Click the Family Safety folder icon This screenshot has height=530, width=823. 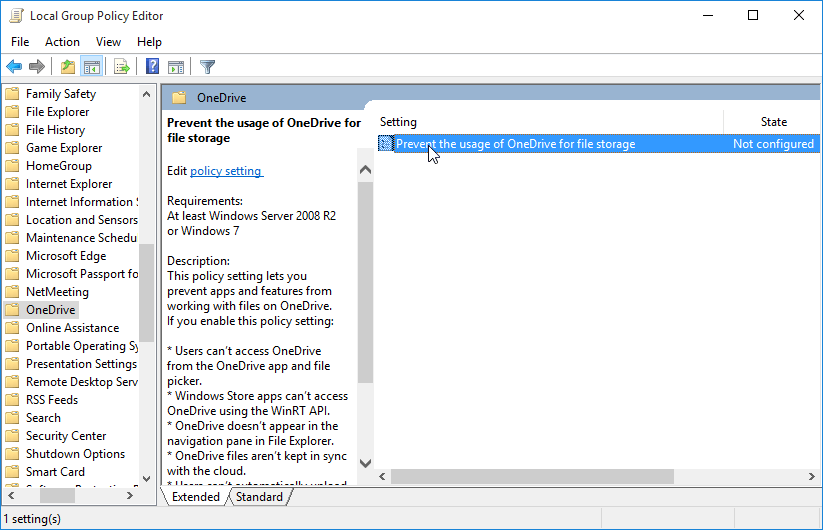click(12, 94)
